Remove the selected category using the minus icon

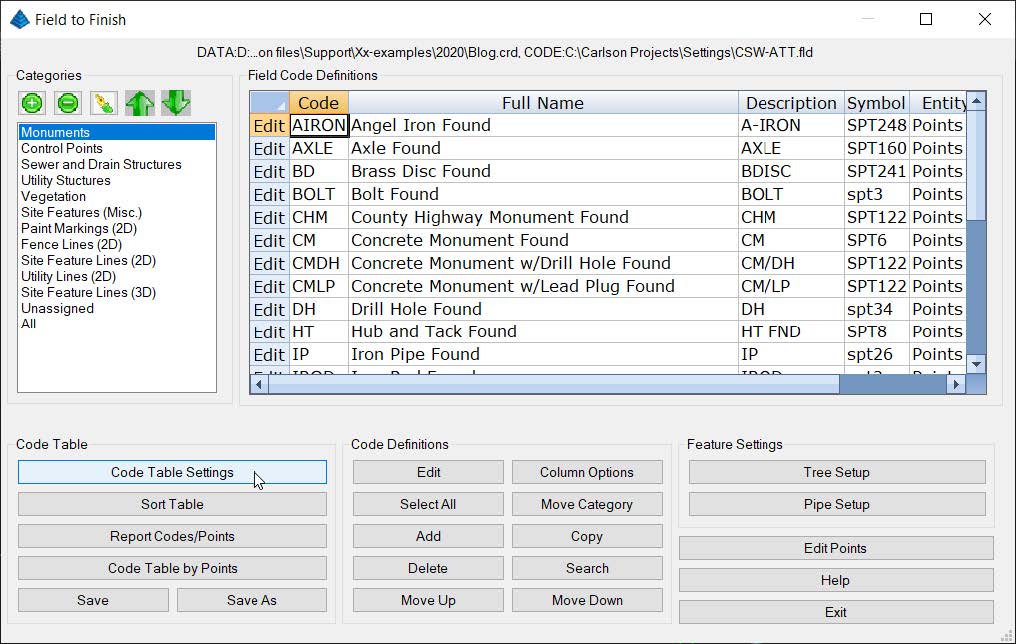coord(67,102)
